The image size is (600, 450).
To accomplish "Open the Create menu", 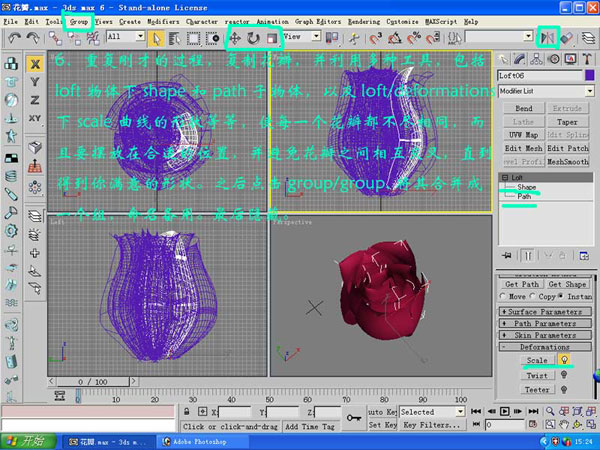I will 130,22.
